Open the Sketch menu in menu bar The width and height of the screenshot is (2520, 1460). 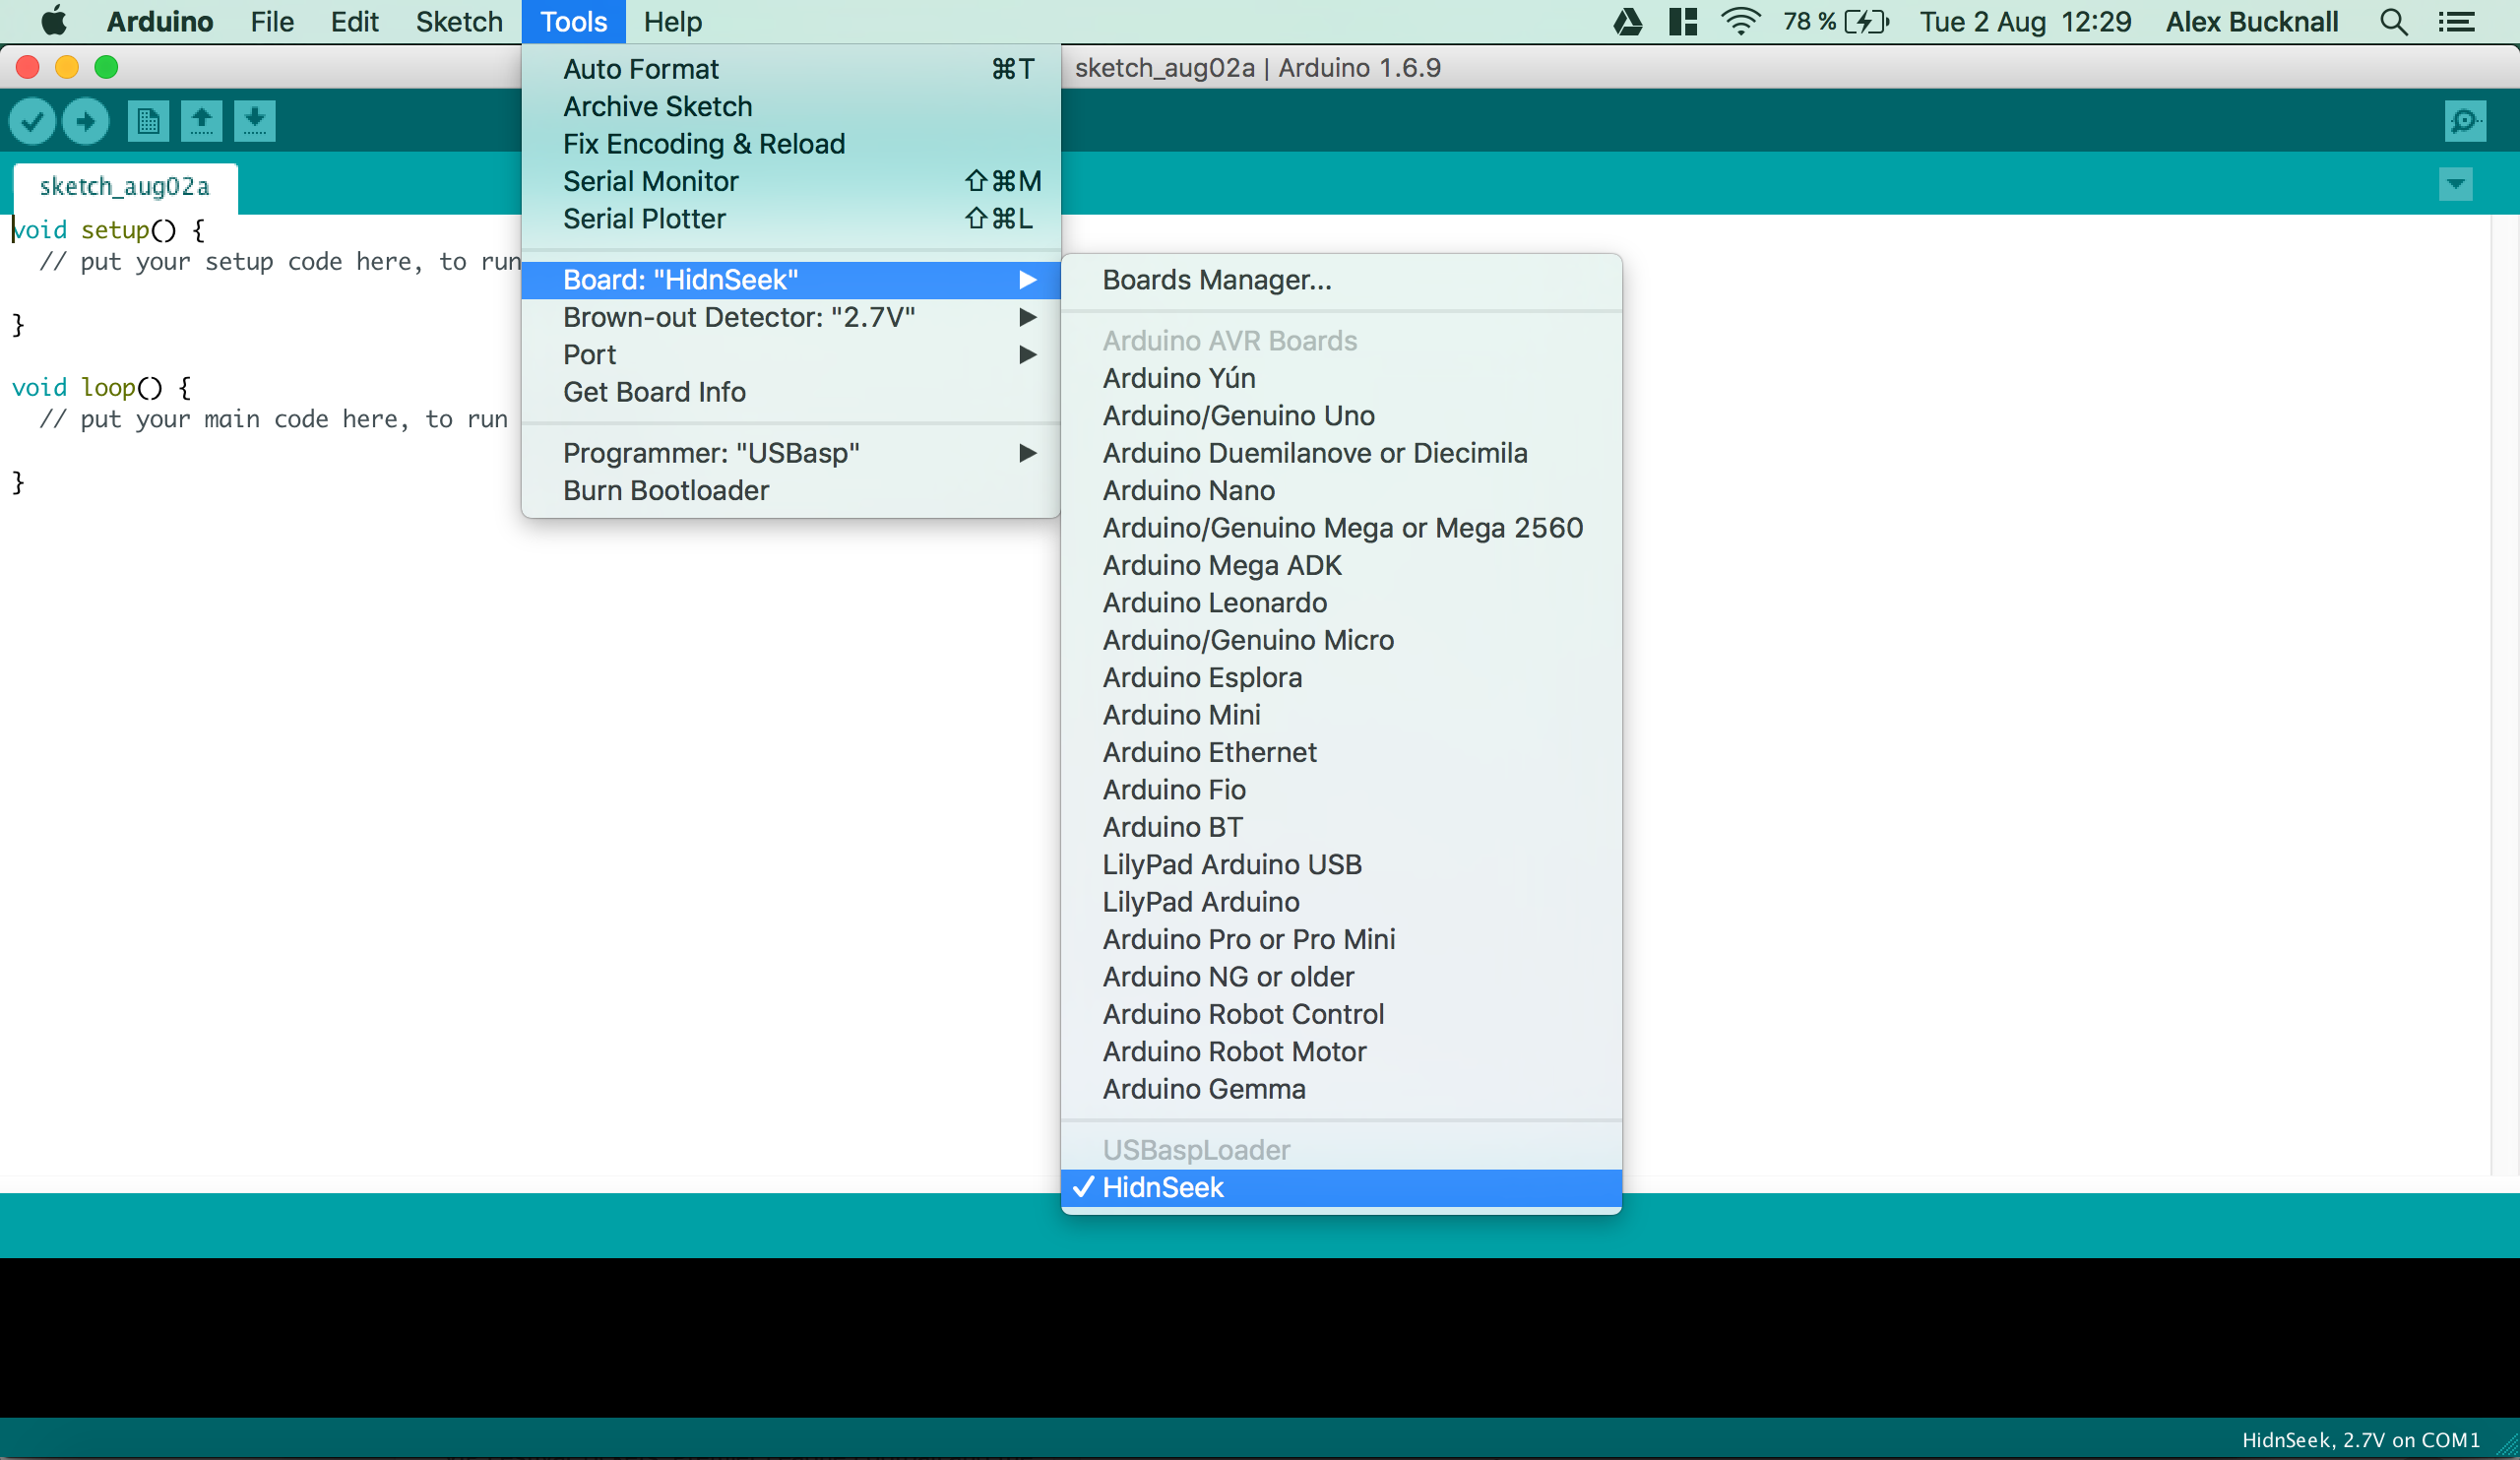[458, 22]
